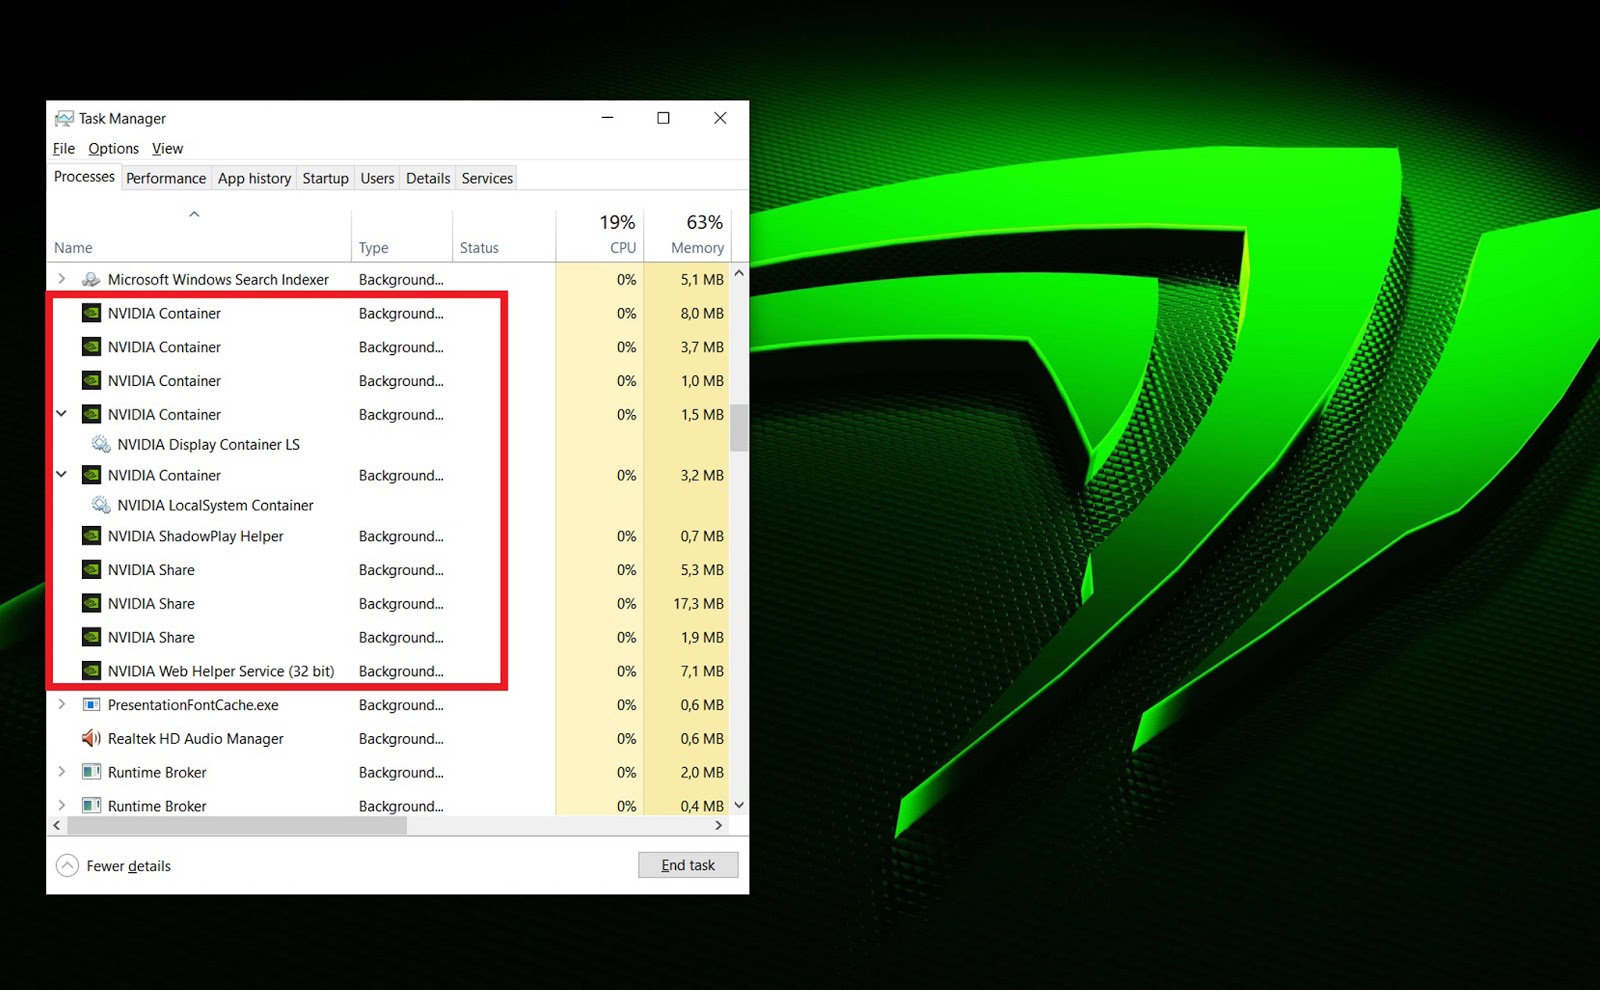Click the End task button
The width and height of the screenshot is (1600, 990).
688,864
